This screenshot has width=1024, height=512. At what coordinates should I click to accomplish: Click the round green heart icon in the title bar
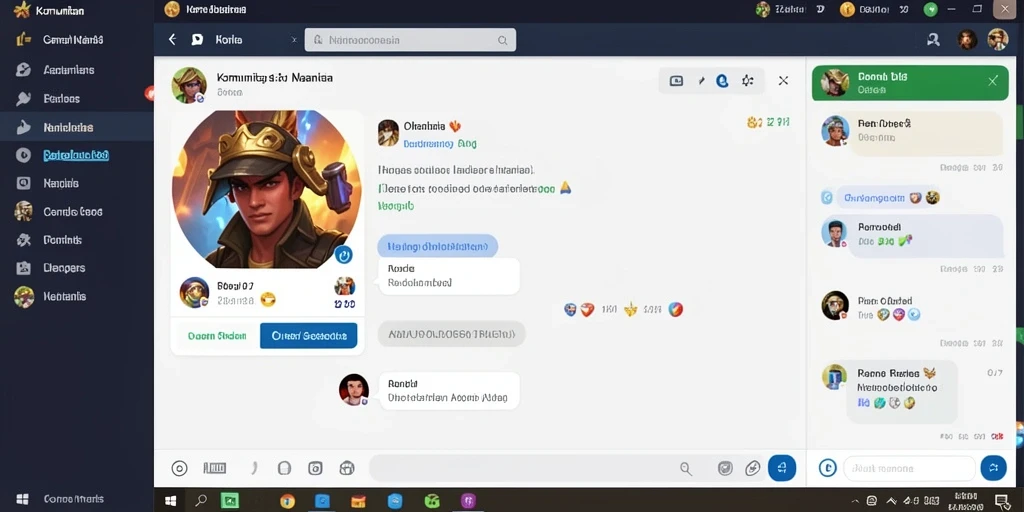[931, 9]
